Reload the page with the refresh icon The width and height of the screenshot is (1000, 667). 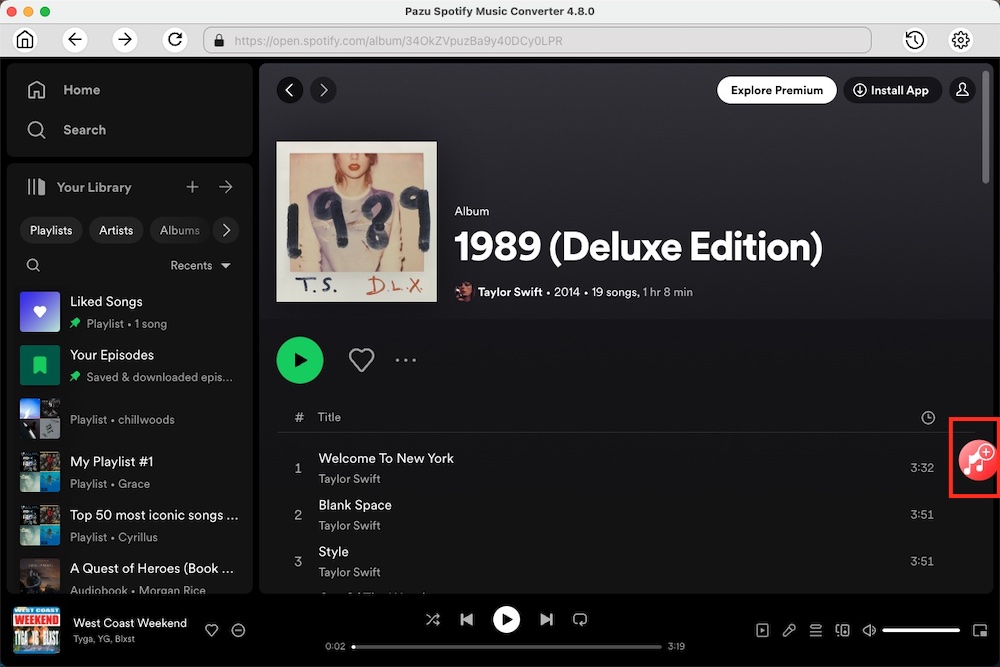pyautogui.click(x=175, y=40)
